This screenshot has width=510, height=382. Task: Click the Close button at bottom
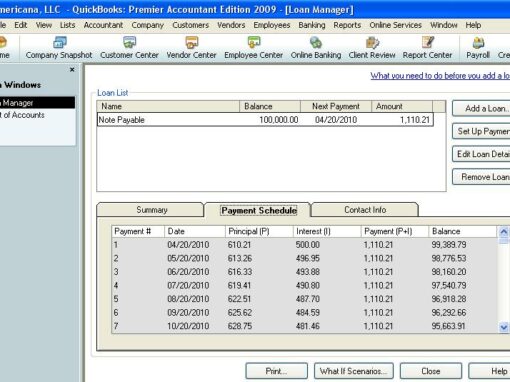(x=431, y=371)
